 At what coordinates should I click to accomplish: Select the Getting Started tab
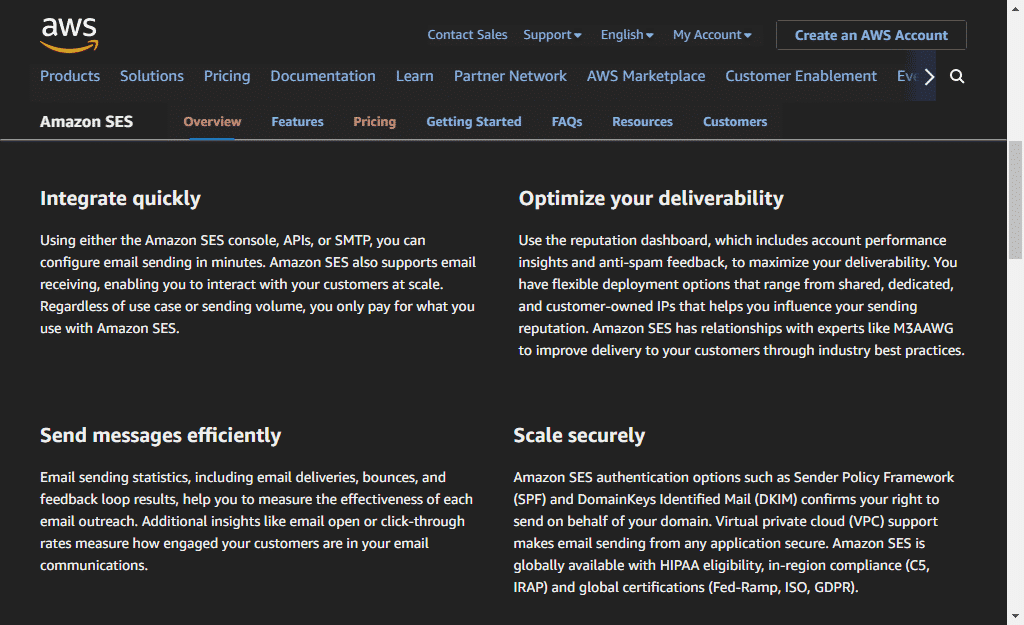coord(473,121)
